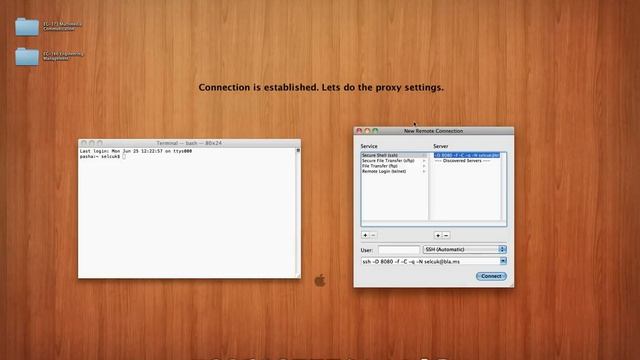640x360 pixels.
Task: Select the Engineering Management desktop folder
Action: coord(27,56)
